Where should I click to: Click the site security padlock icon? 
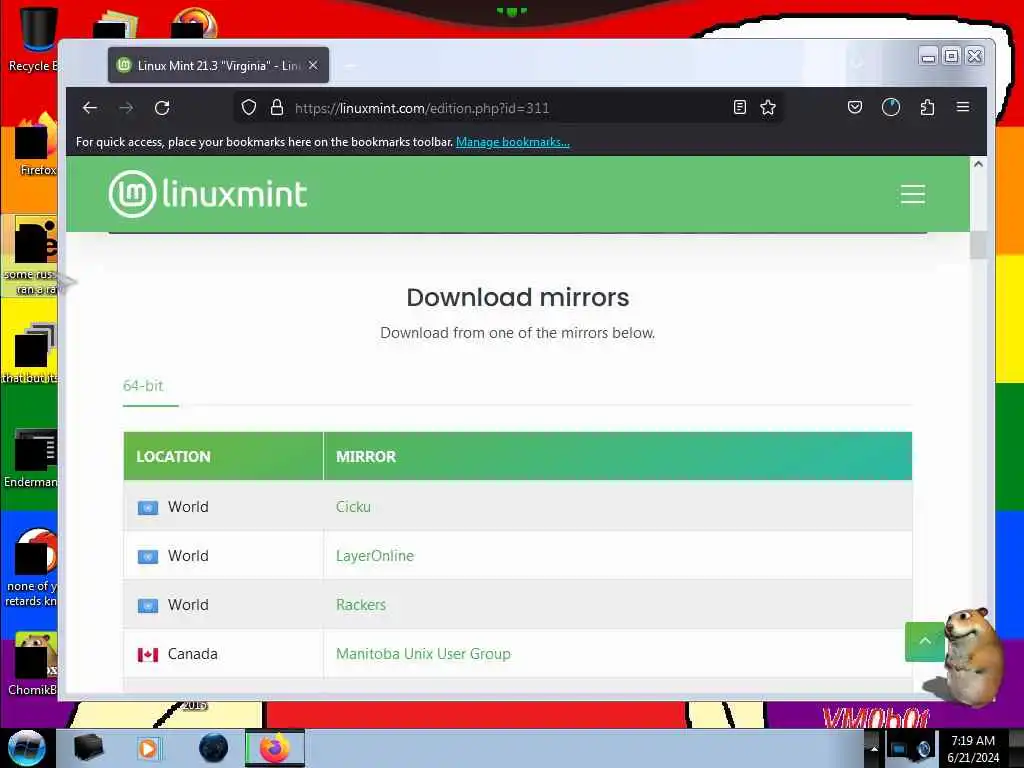277,108
